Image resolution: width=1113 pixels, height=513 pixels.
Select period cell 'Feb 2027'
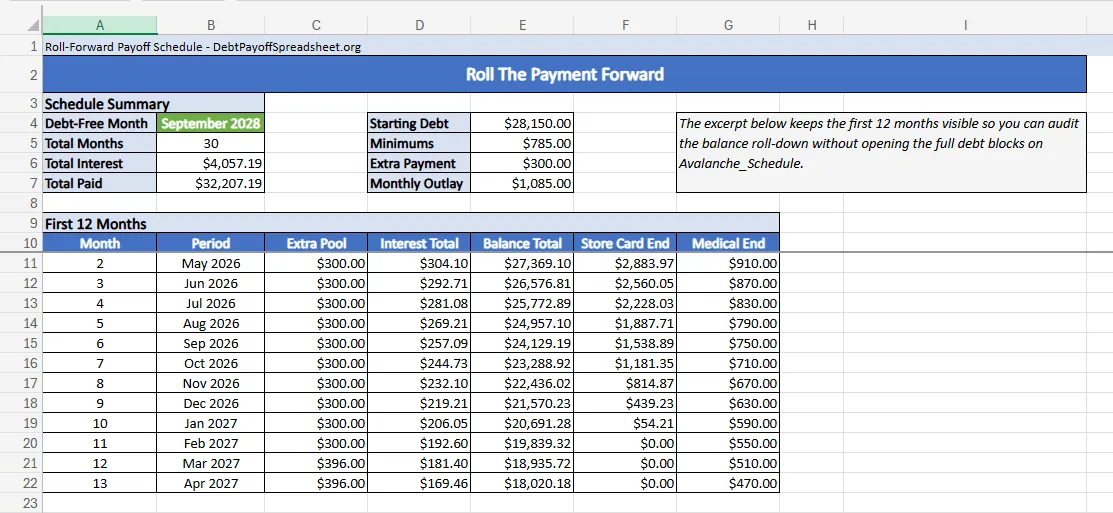tap(211, 443)
